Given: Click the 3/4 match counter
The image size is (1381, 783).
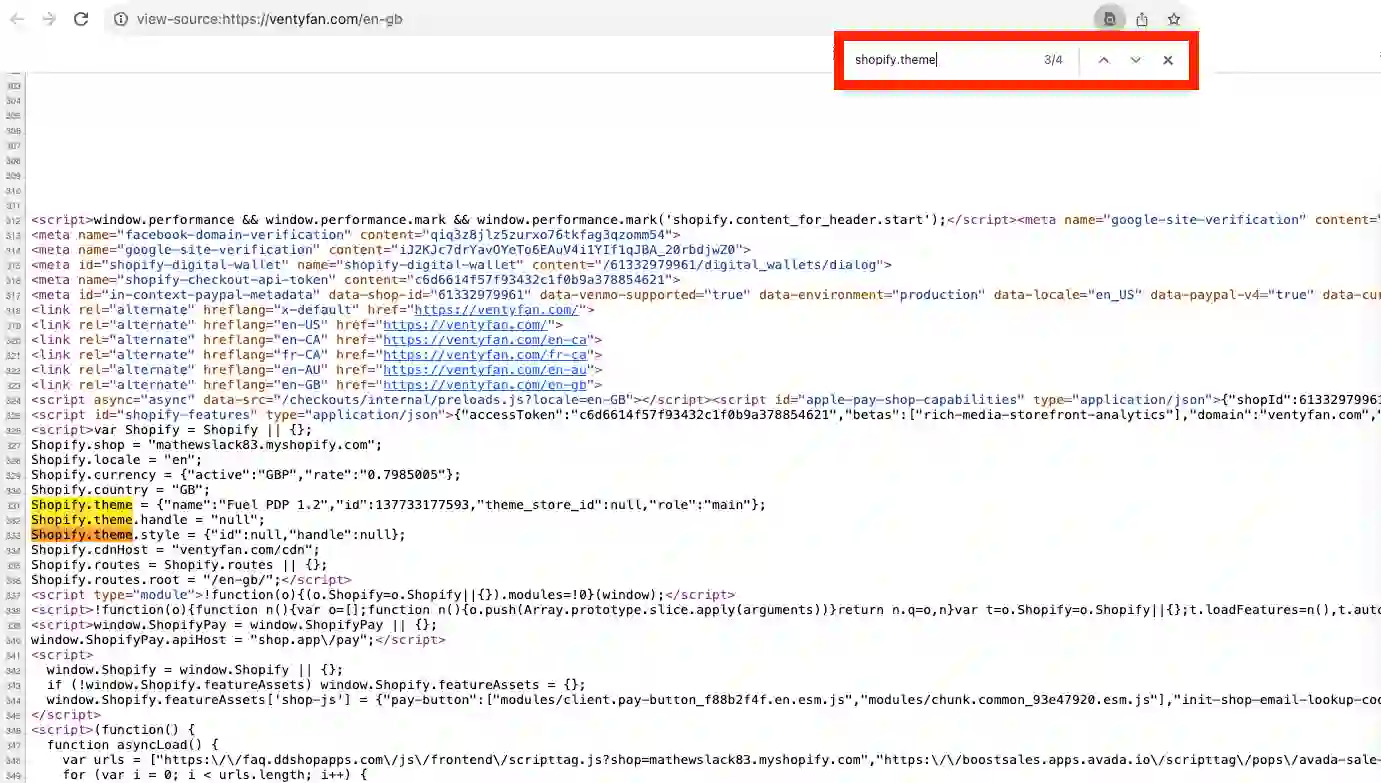Looking at the screenshot, I should click(x=1052, y=59).
